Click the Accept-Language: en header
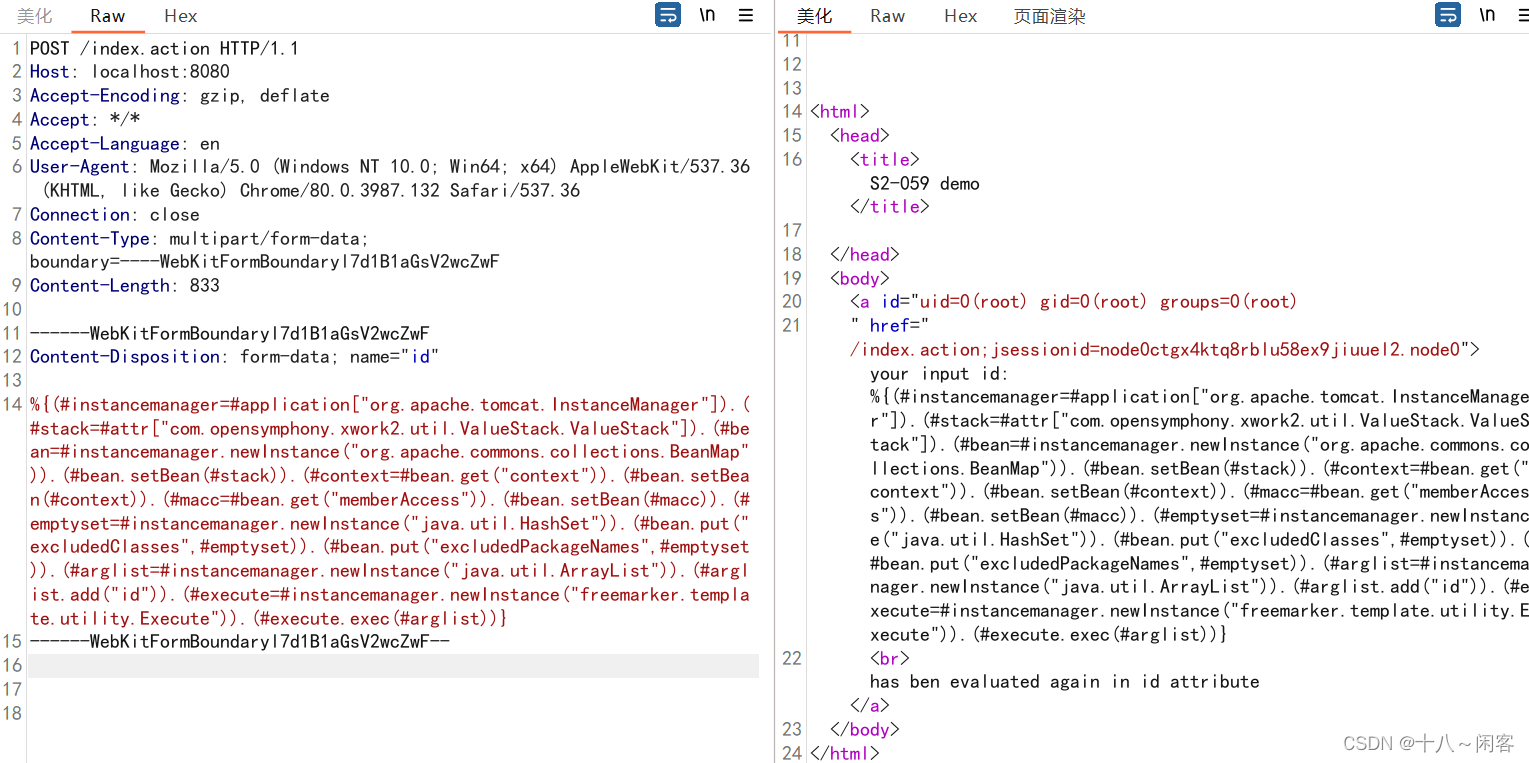Viewport: 1529px width, 763px height. [125, 143]
